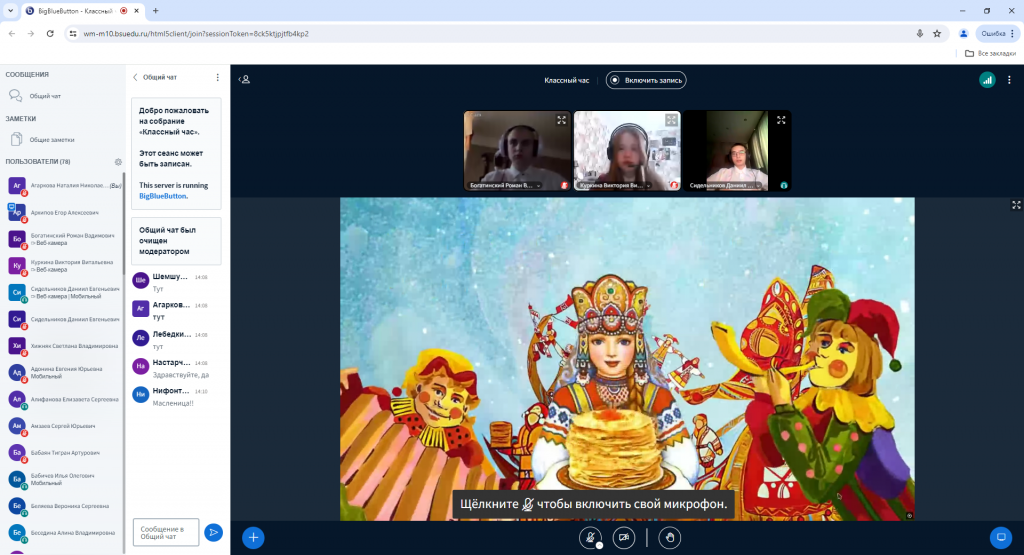Click users list scrollbar
Viewport: 1024px width, 555px height.
point(123,223)
